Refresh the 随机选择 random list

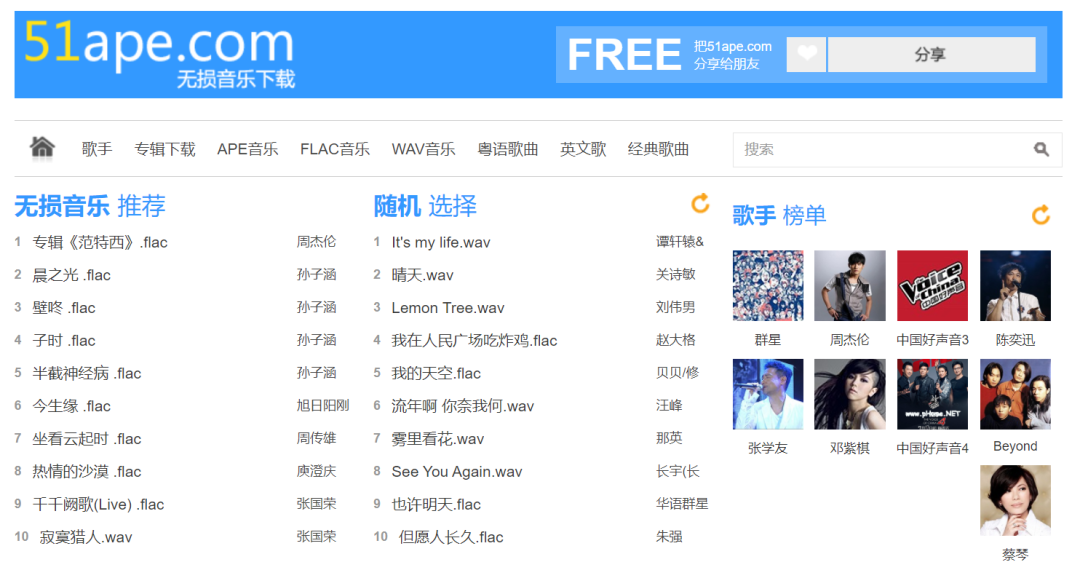pyautogui.click(x=700, y=204)
